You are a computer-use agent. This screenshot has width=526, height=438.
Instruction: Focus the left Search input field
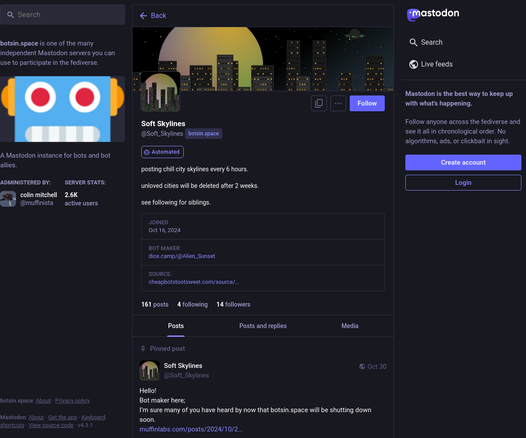point(62,15)
